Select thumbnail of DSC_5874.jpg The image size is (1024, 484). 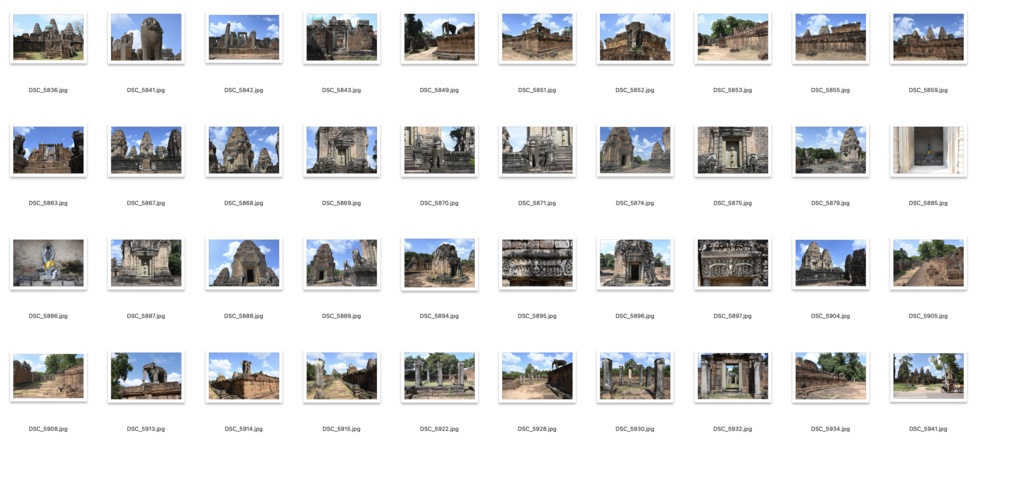point(635,150)
